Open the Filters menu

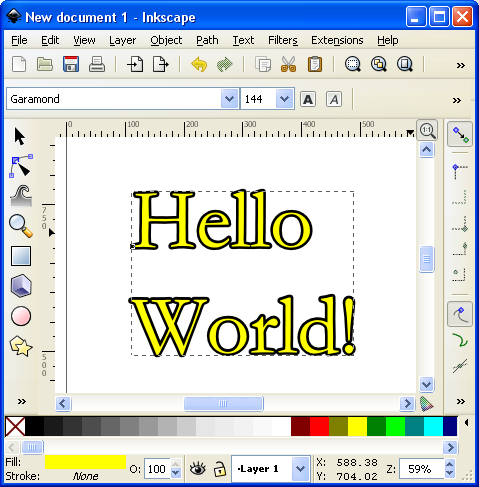pos(283,40)
